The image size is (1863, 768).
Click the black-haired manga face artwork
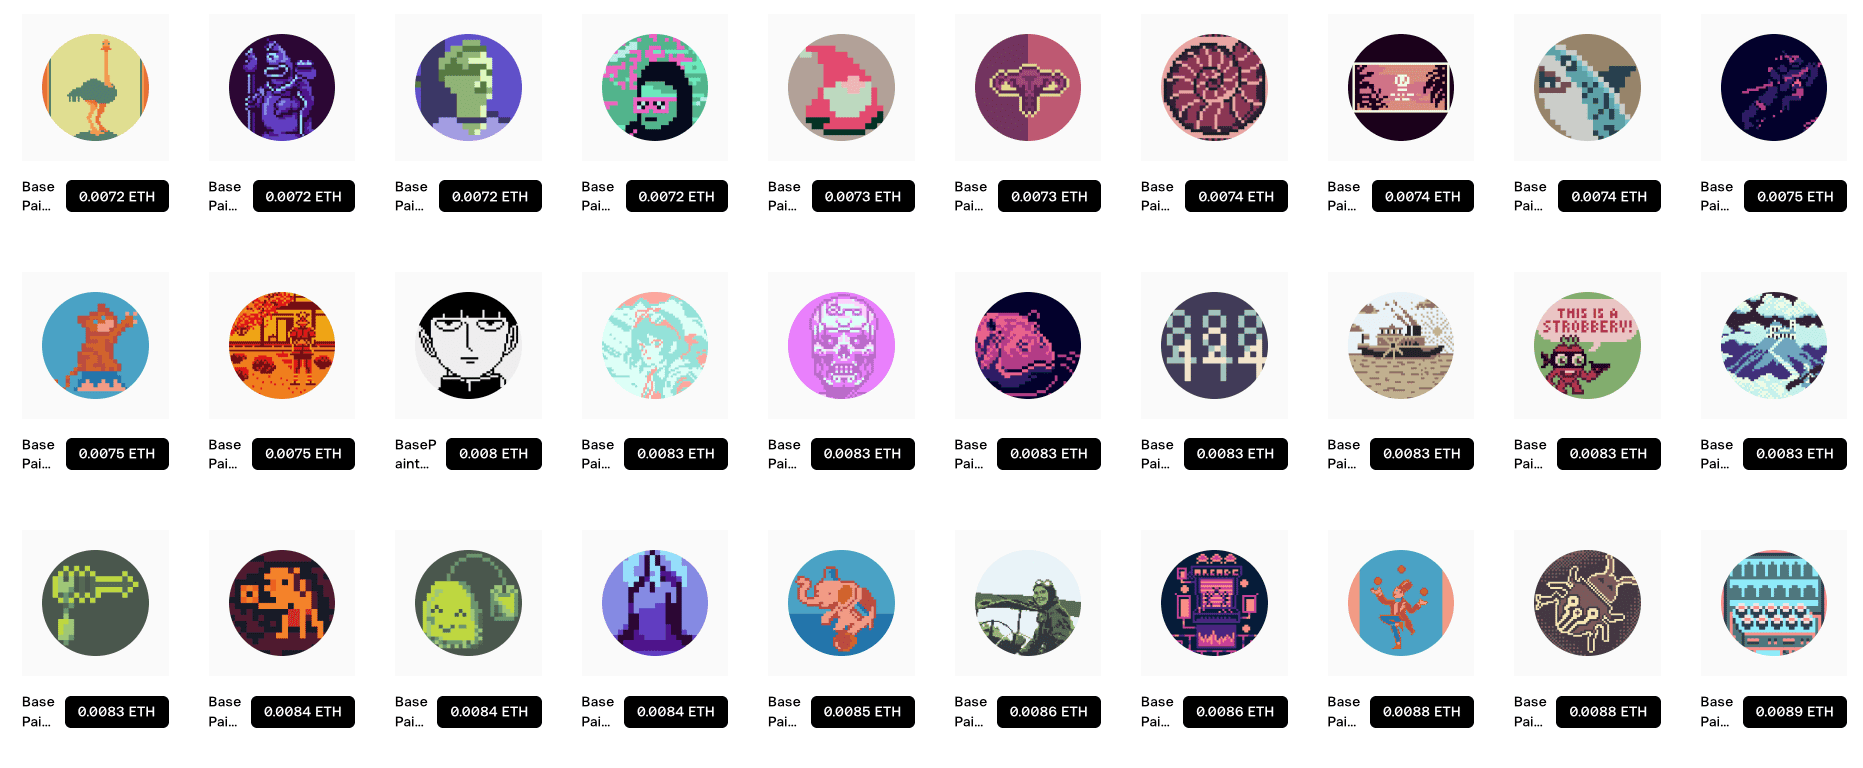click(x=468, y=345)
